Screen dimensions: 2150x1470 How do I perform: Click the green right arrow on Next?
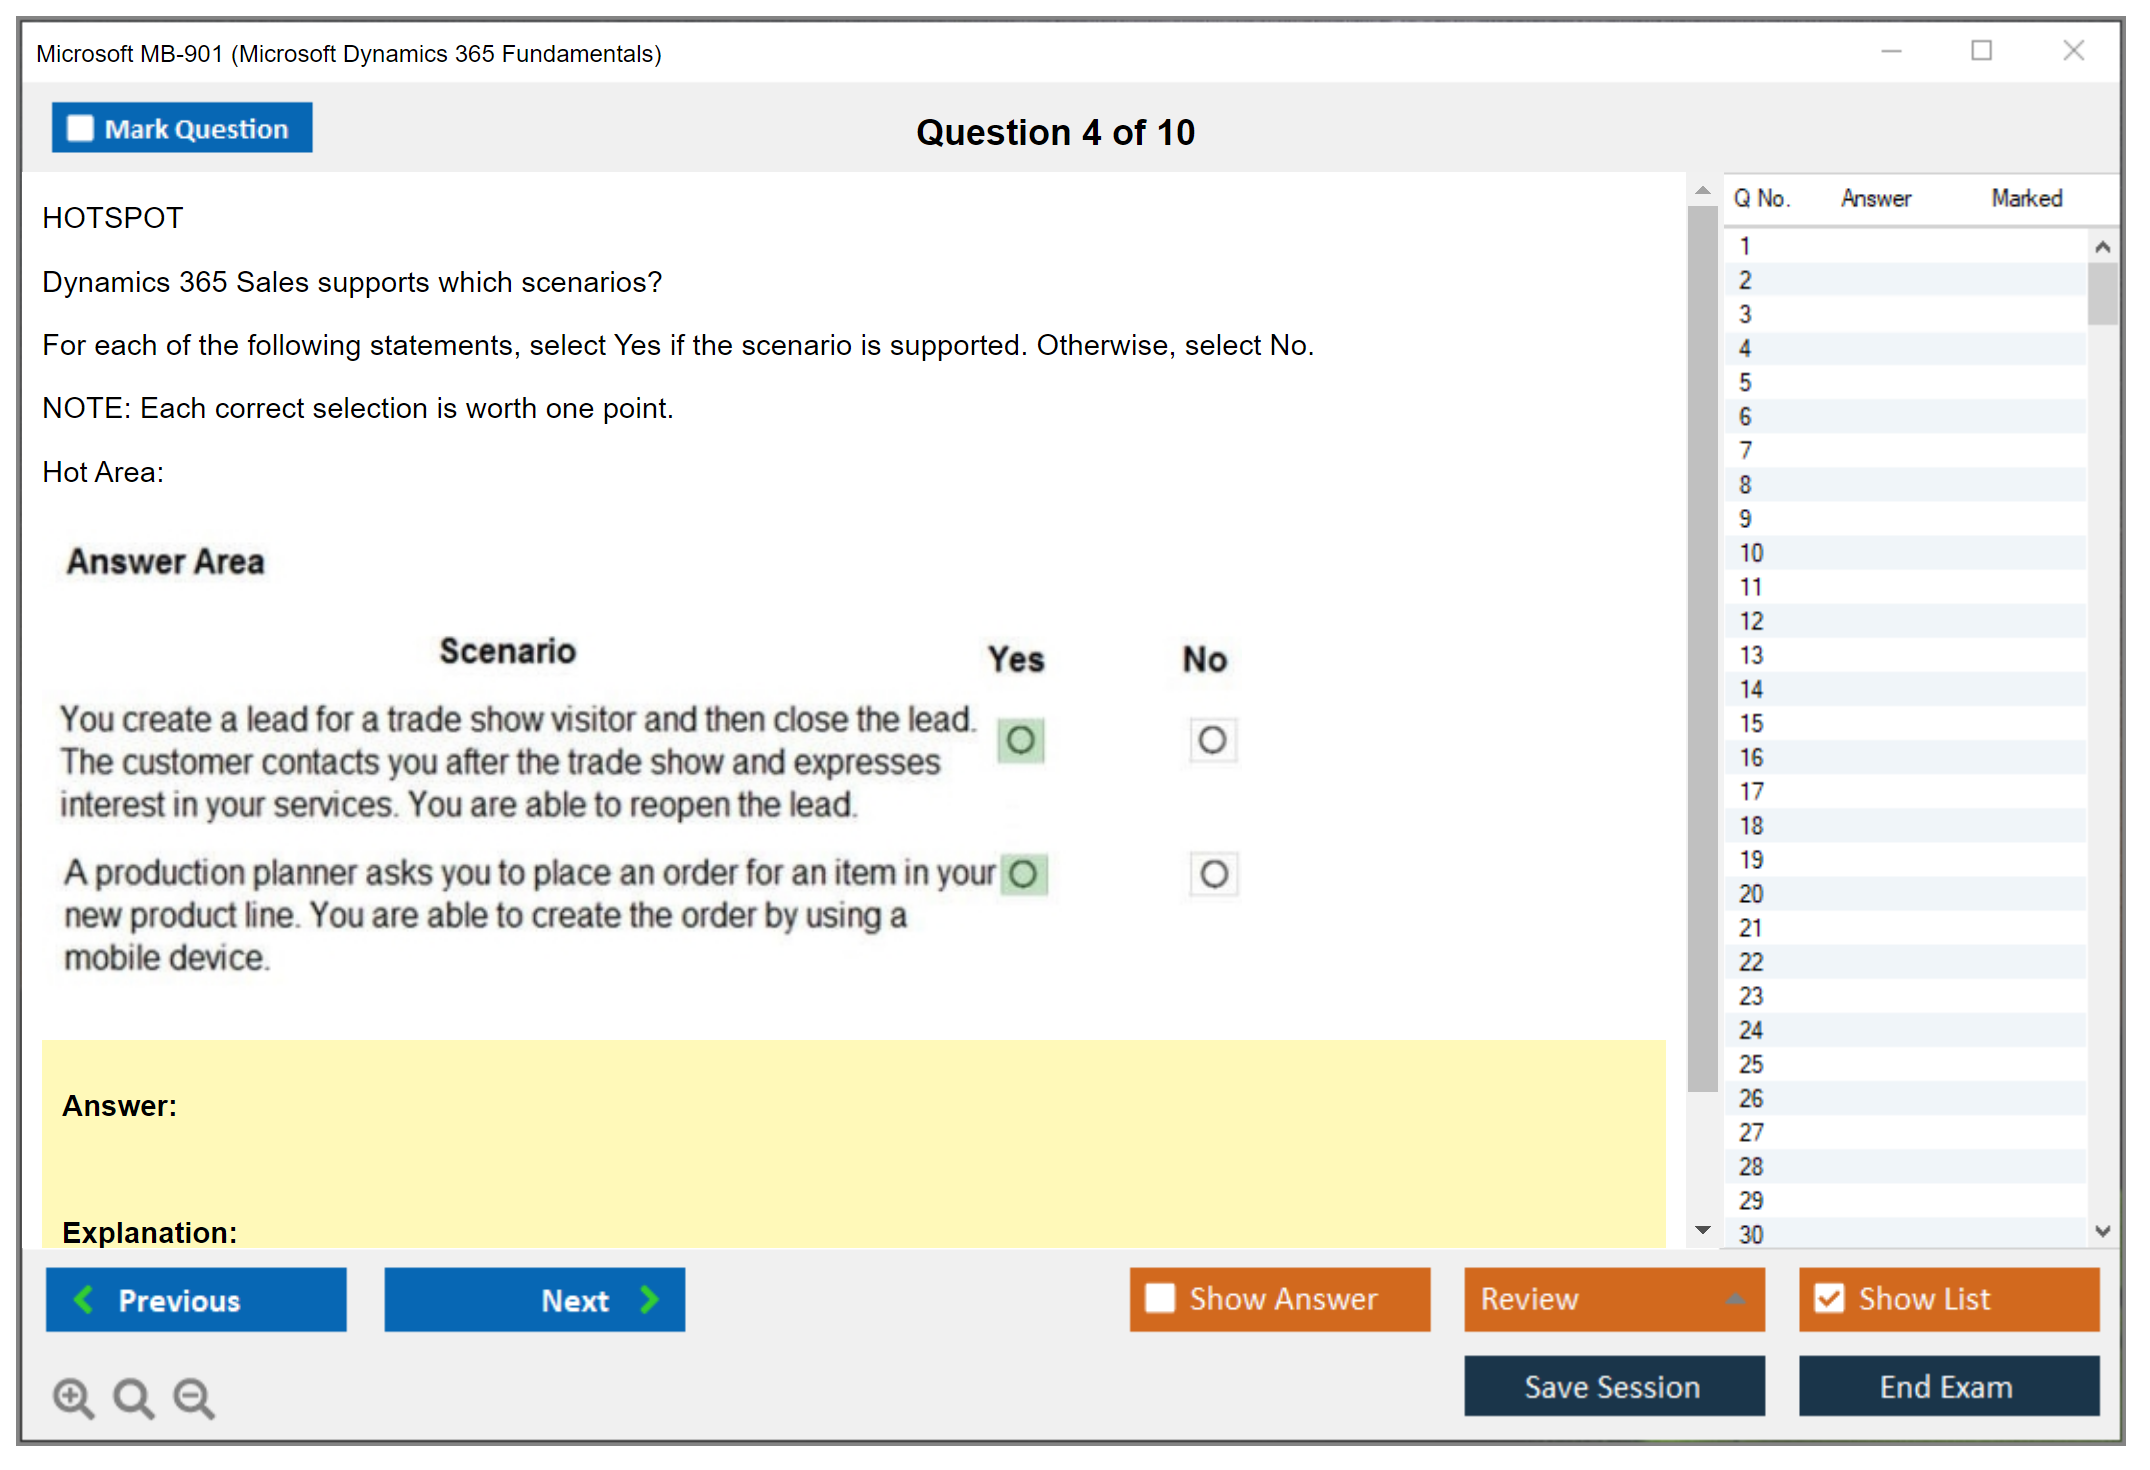(649, 1299)
